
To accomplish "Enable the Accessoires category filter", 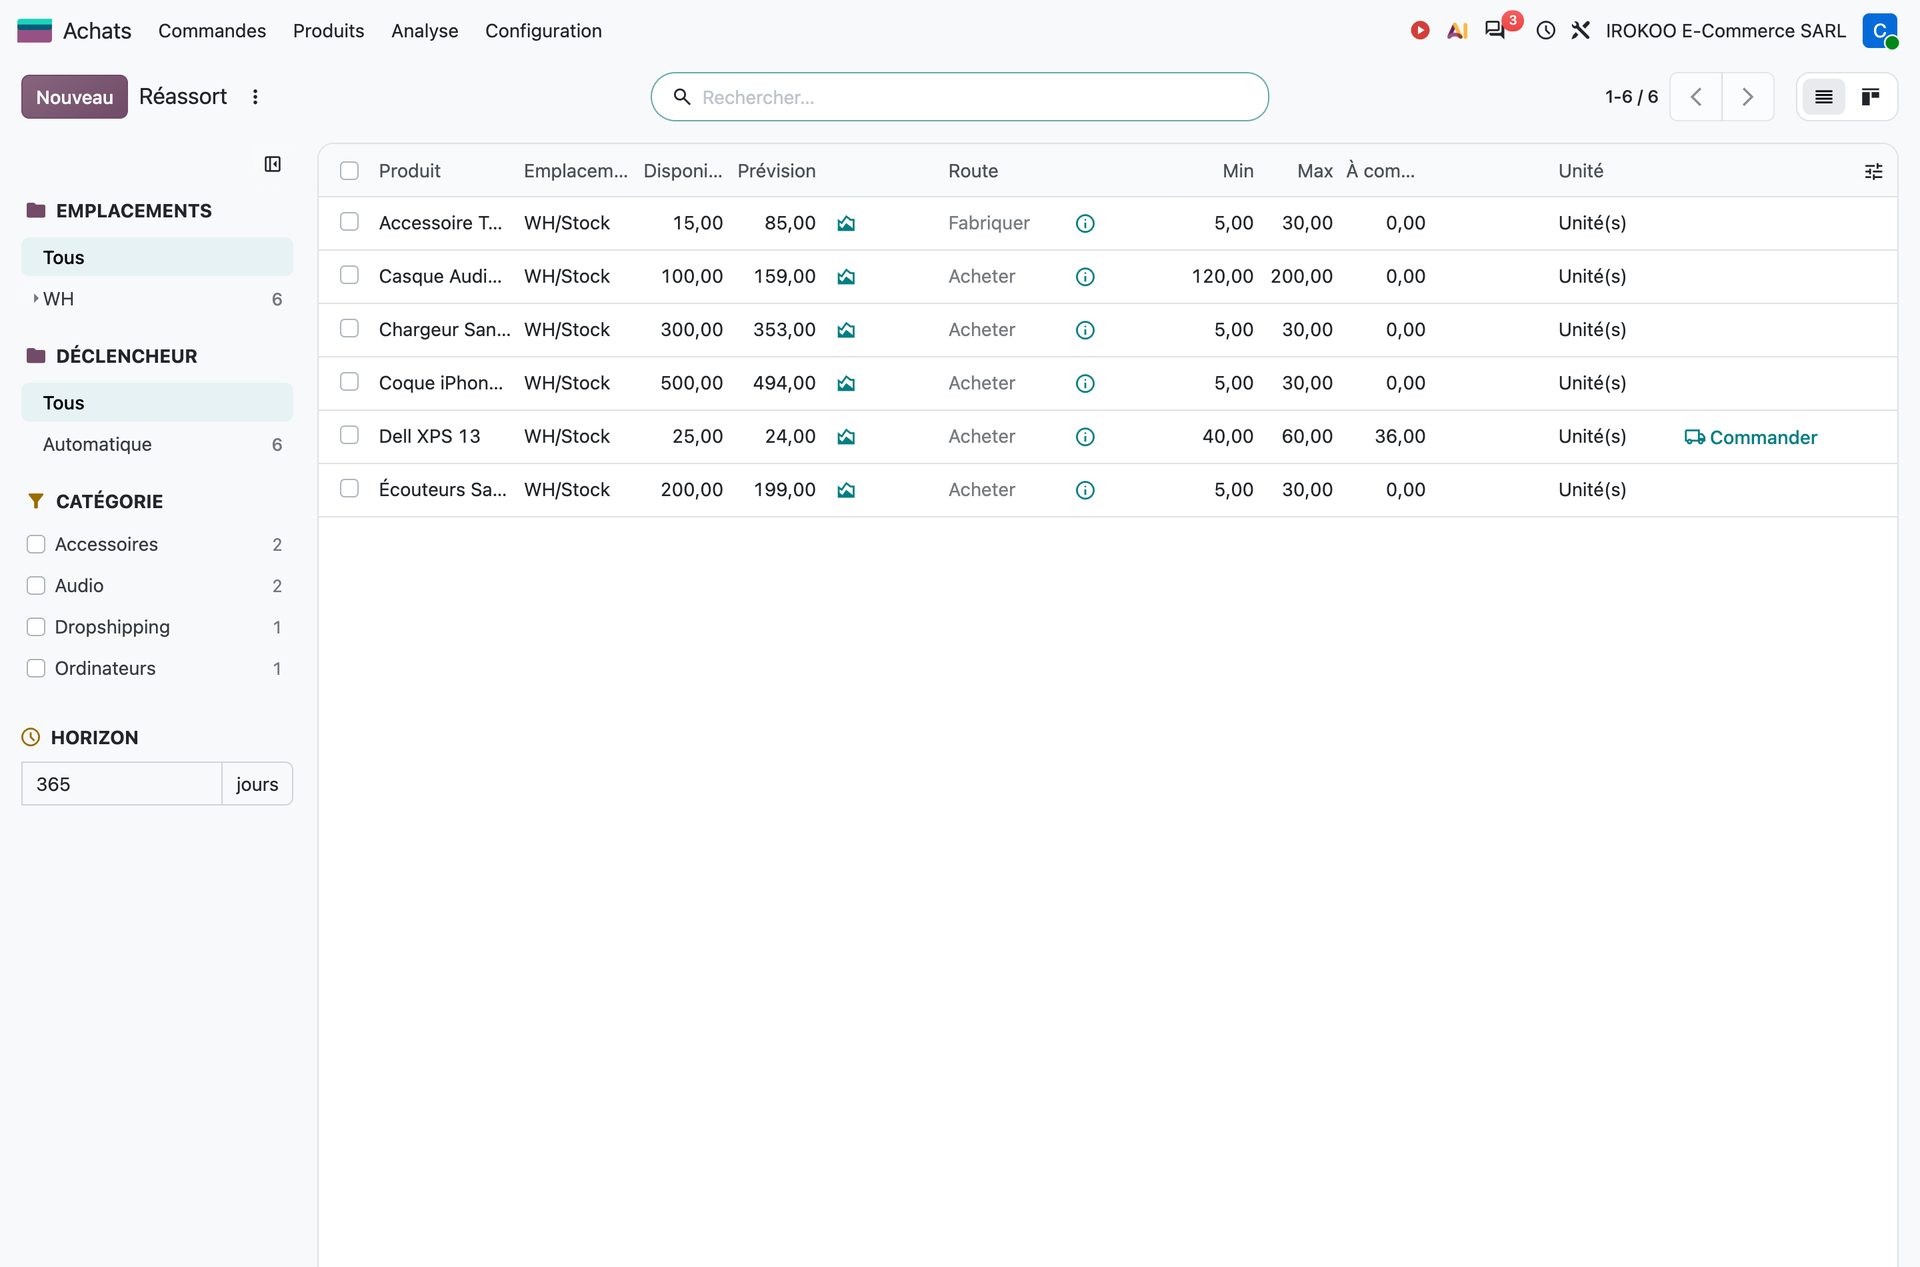I will [36, 544].
